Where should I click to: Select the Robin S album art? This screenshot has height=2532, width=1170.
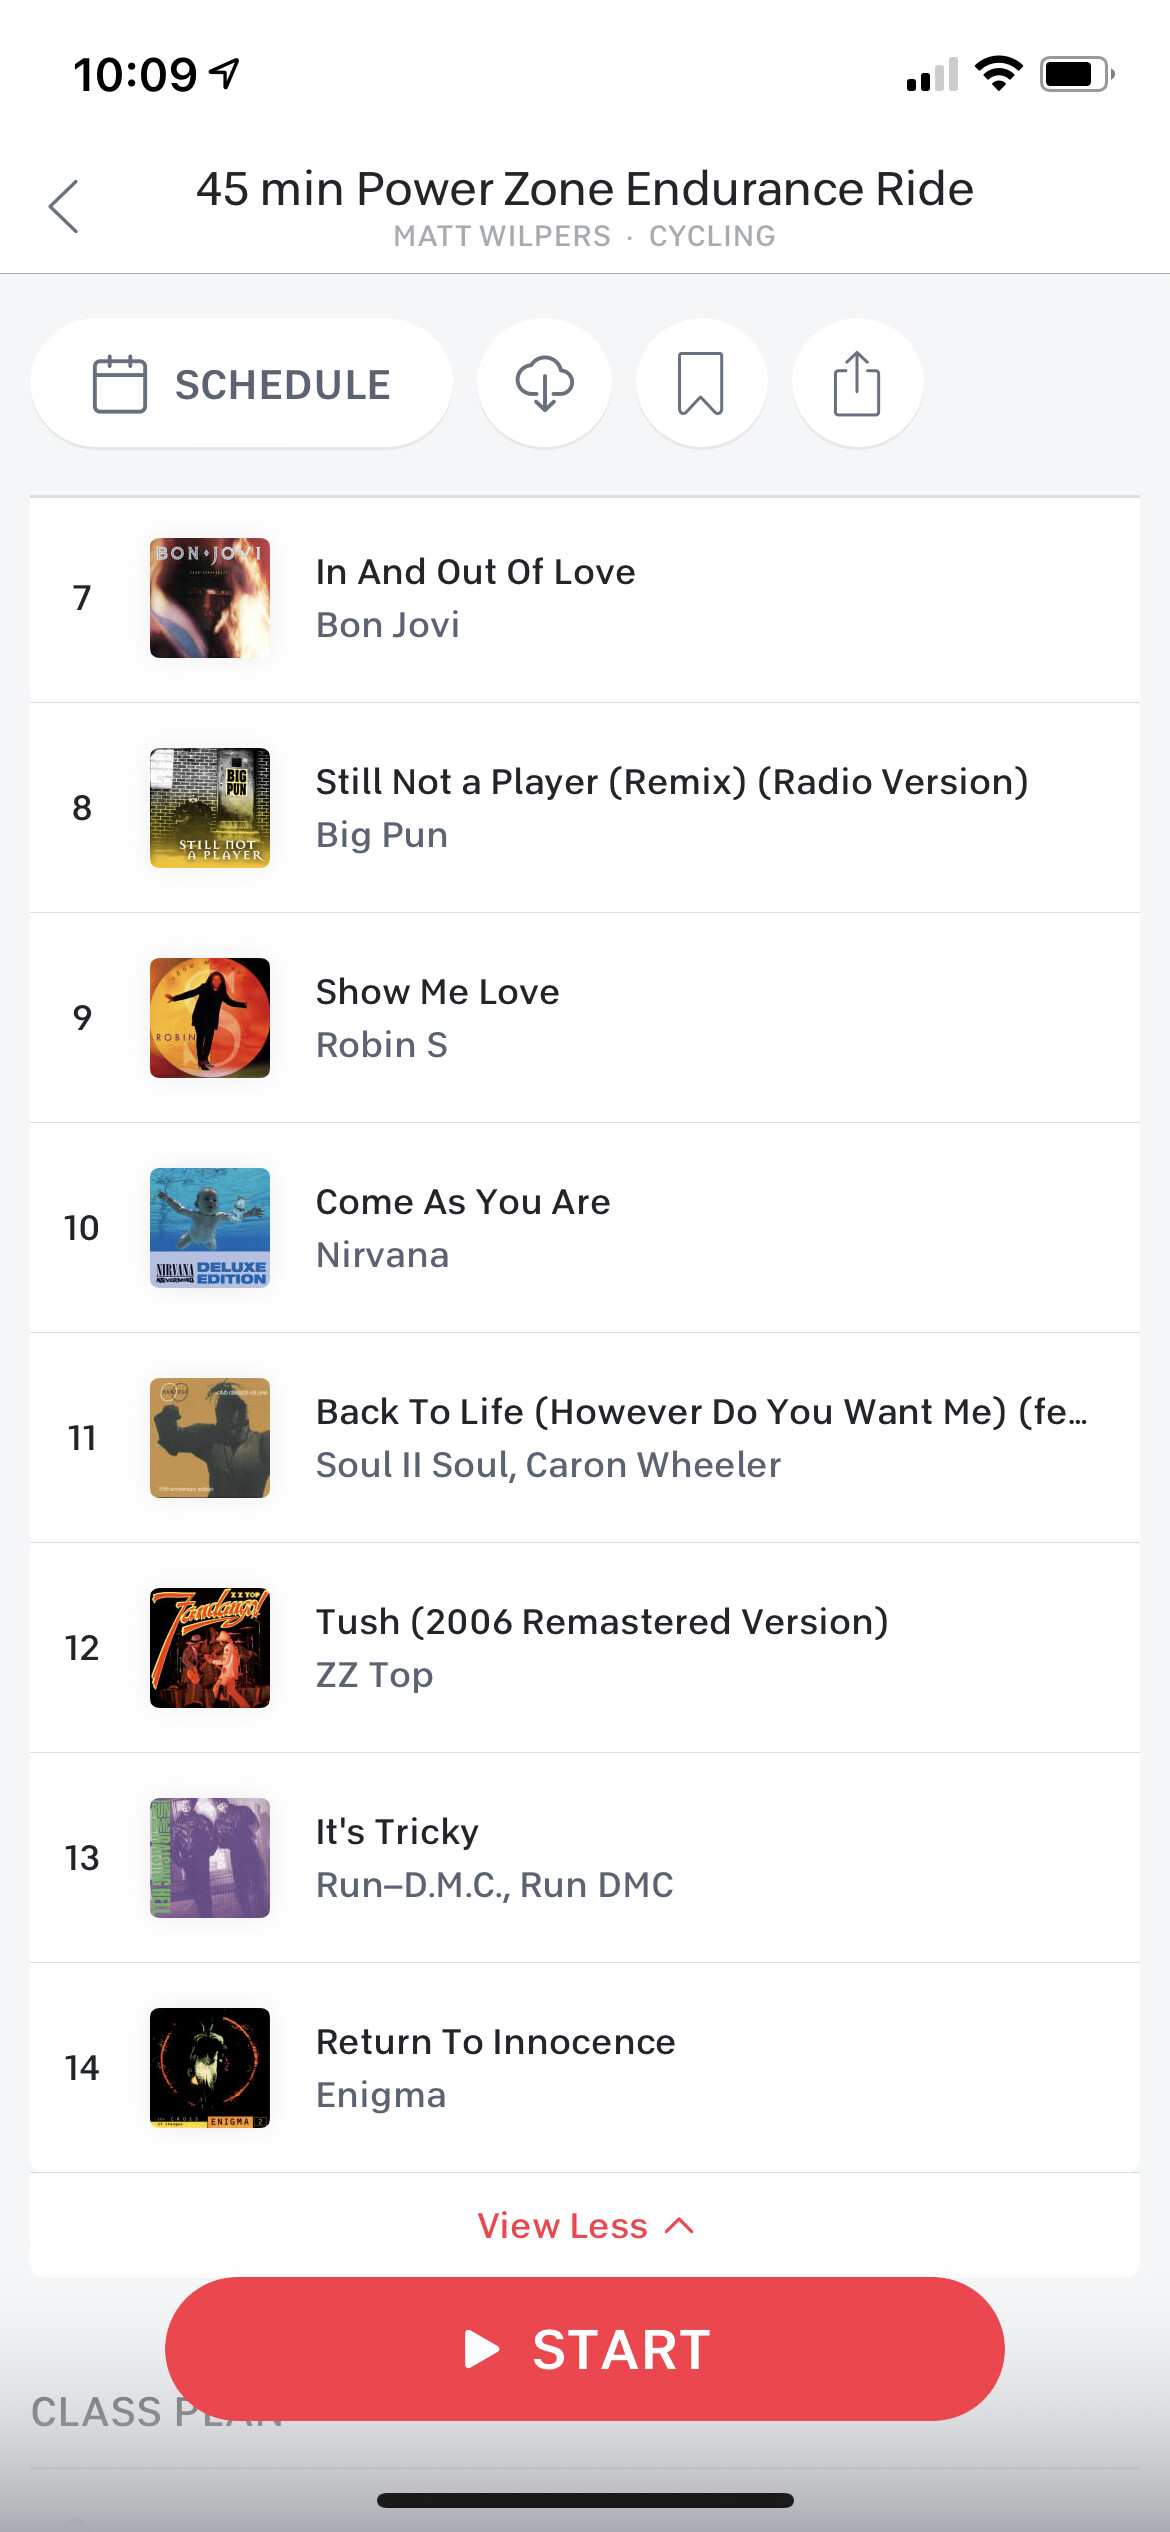point(210,1018)
